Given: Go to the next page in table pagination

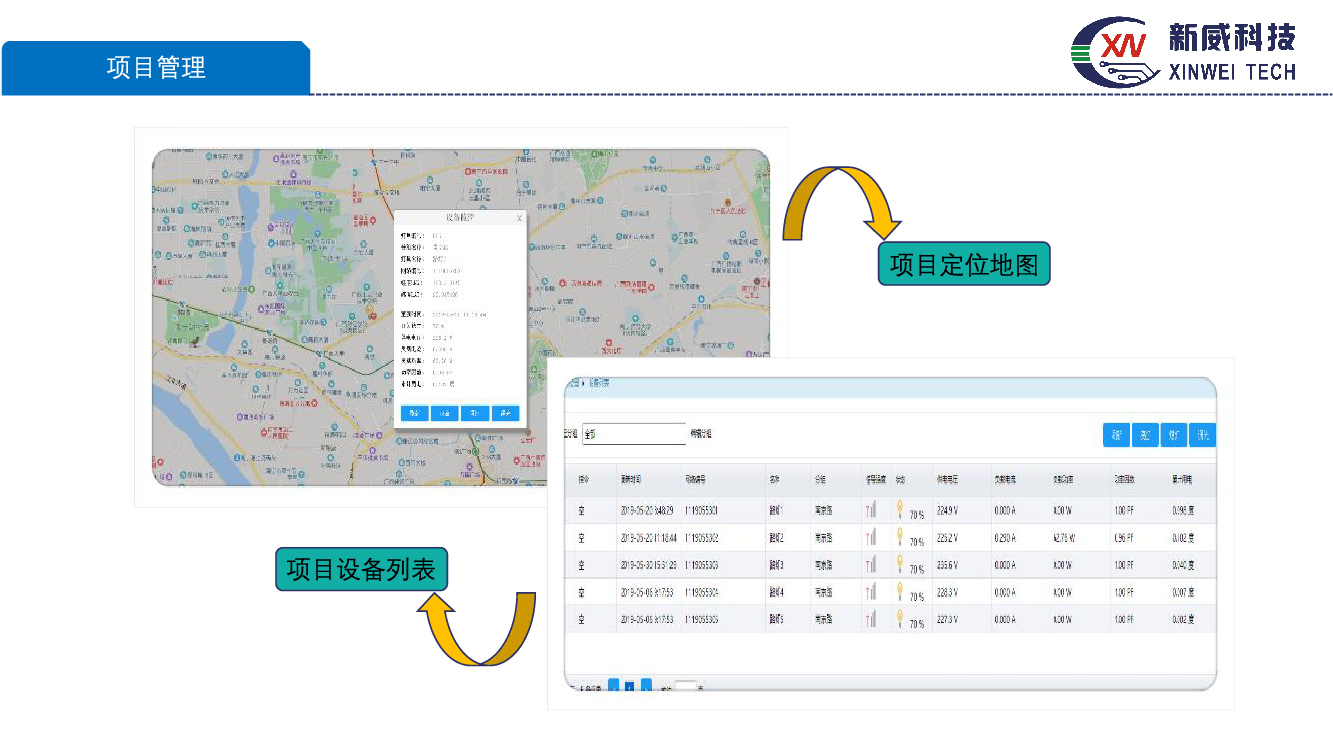Looking at the screenshot, I should tap(646, 686).
